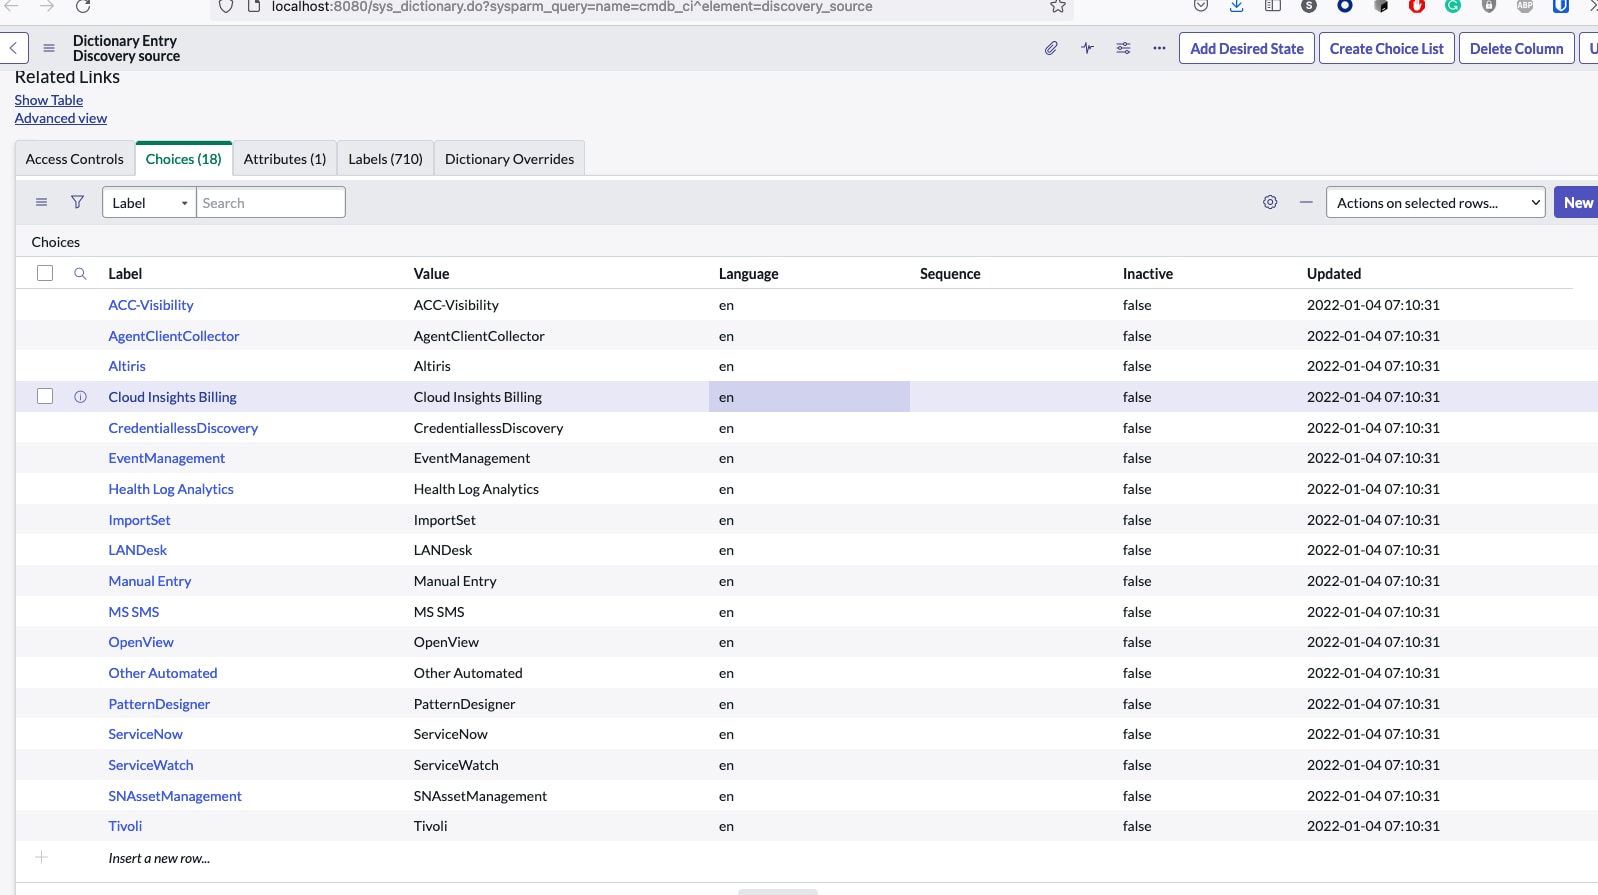The width and height of the screenshot is (1598, 895).
Task: Open the LANDesk choice record
Action: pyautogui.click(x=138, y=550)
